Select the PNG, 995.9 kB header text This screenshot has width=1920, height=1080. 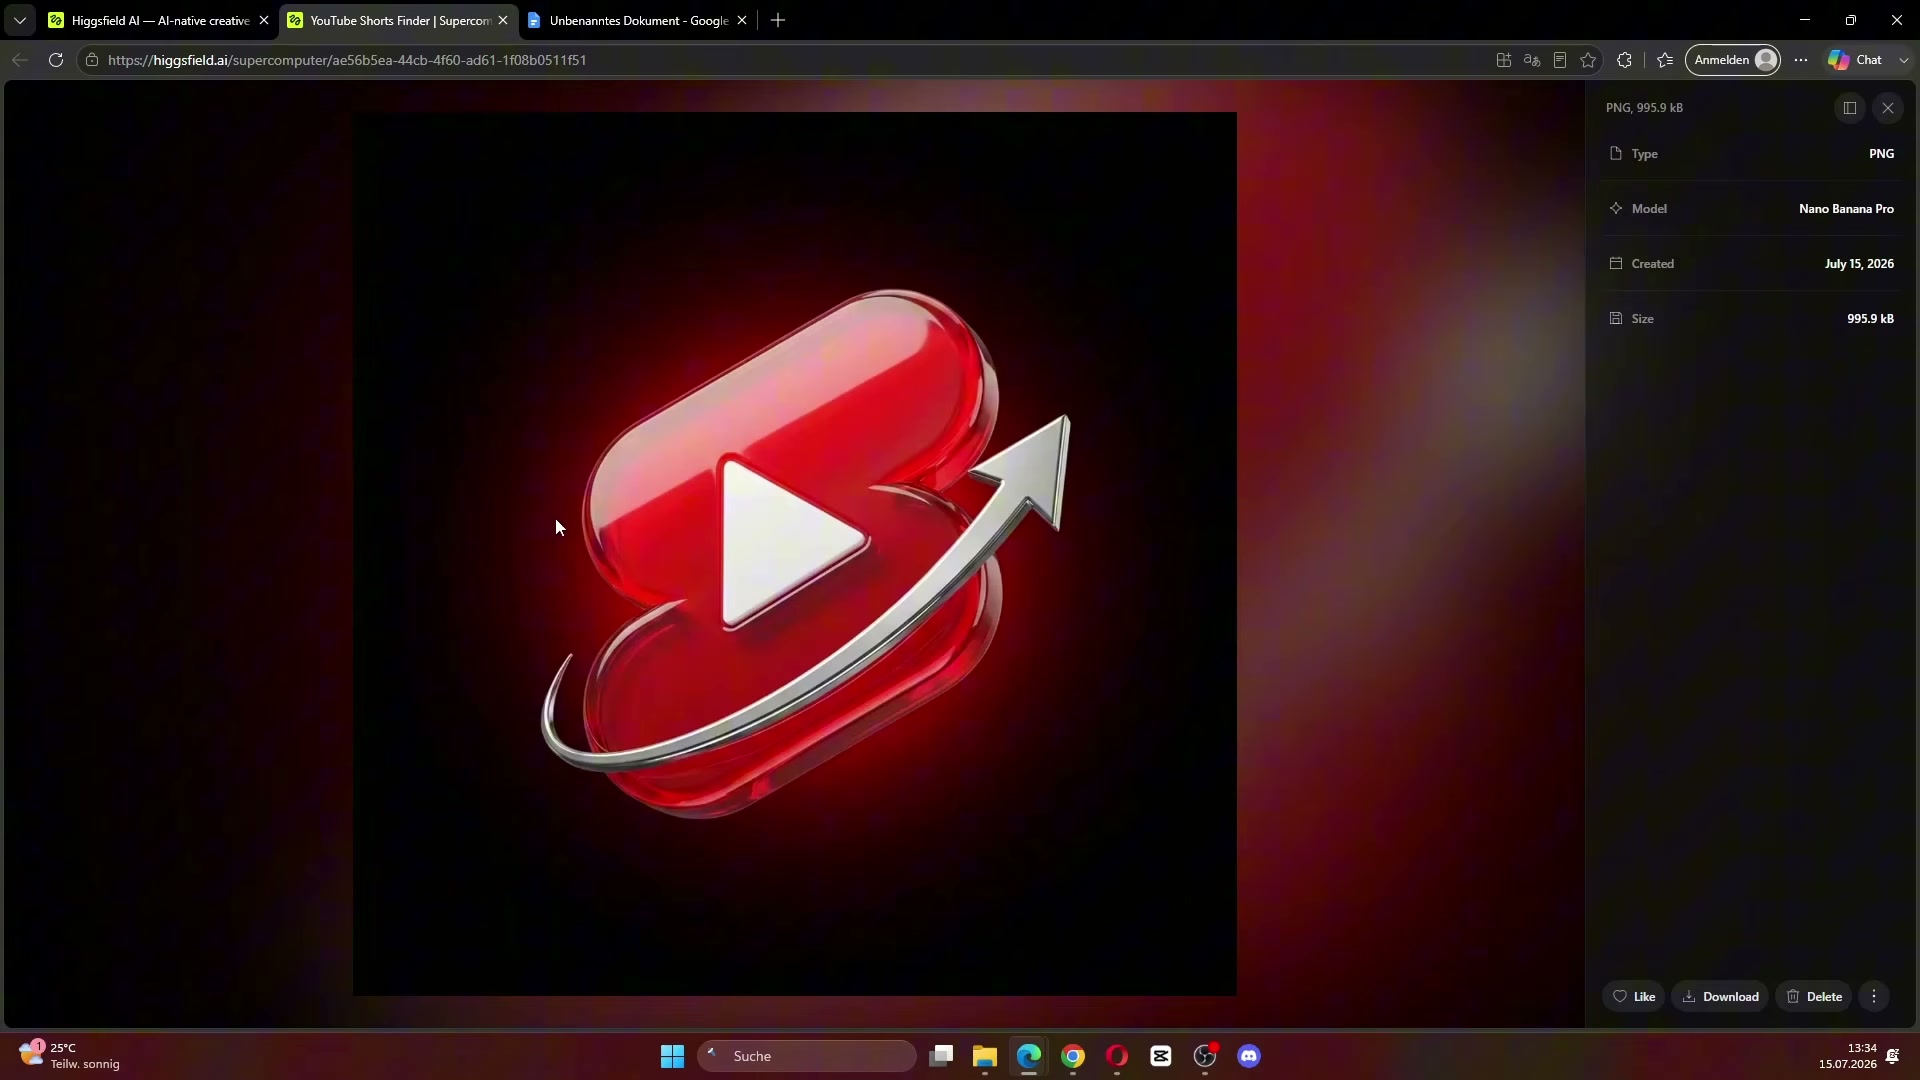click(x=1644, y=108)
